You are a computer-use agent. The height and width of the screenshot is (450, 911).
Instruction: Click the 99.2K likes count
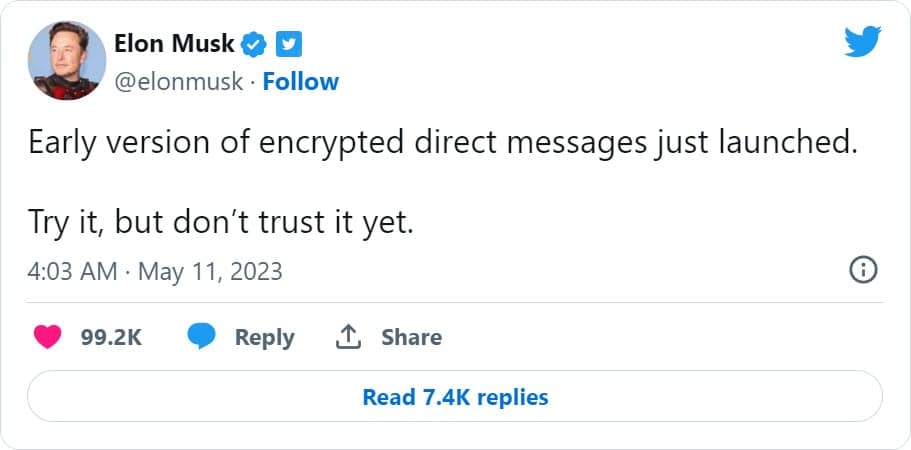click(x=111, y=338)
